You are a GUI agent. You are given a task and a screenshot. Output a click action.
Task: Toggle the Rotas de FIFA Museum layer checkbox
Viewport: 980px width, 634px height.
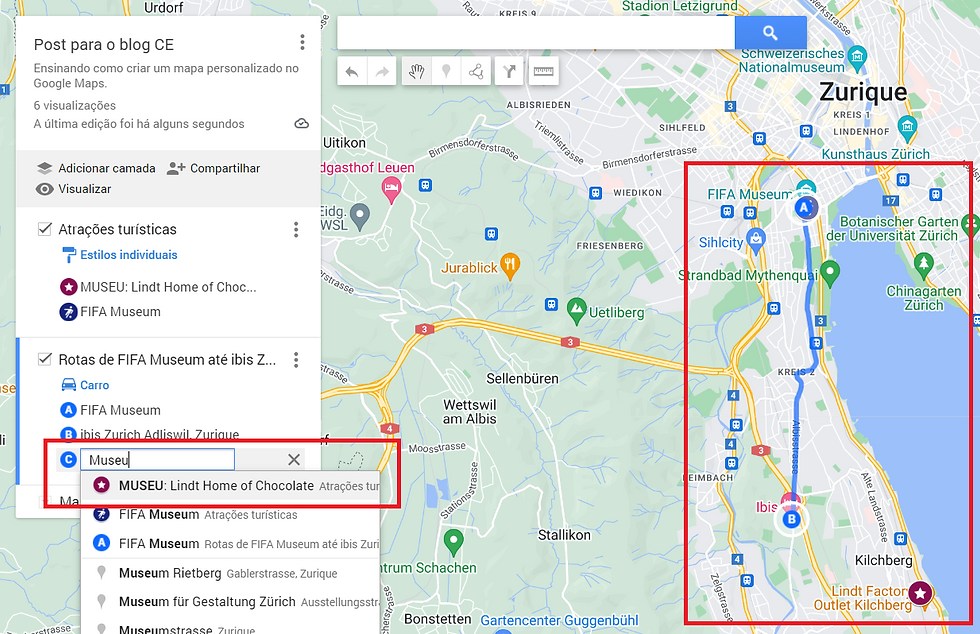click(x=44, y=359)
